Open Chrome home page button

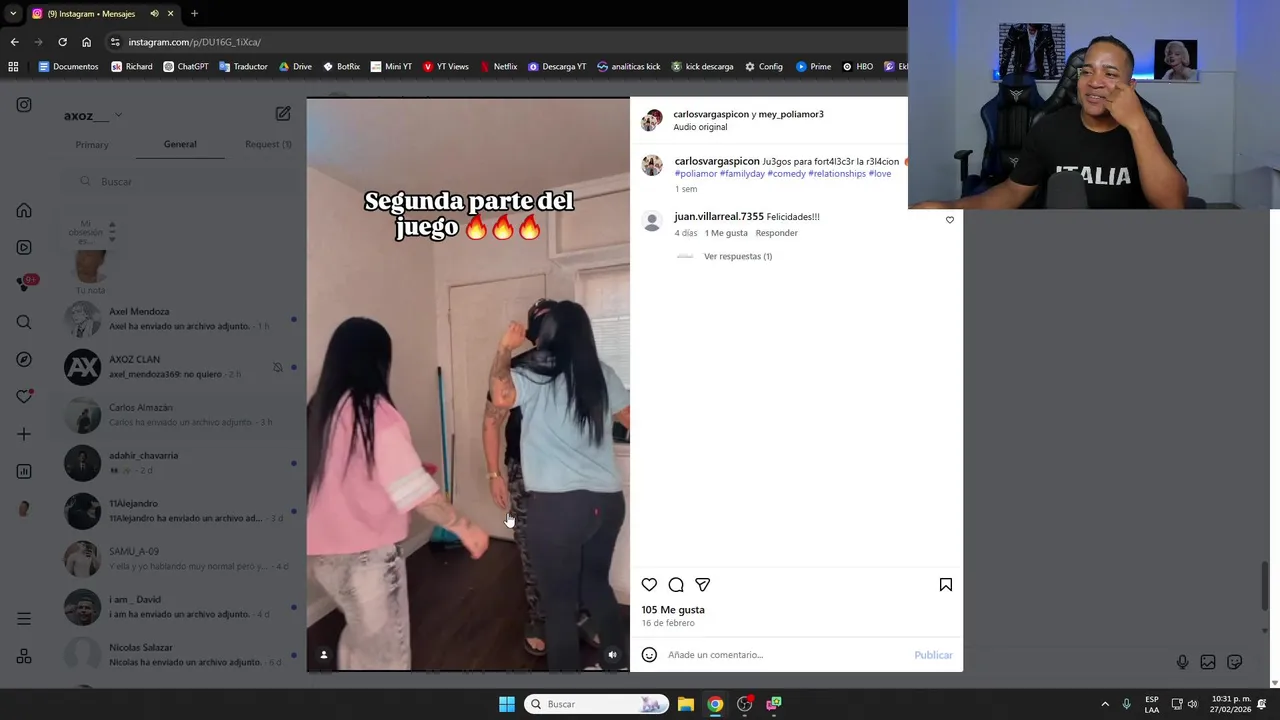click(x=86, y=42)
